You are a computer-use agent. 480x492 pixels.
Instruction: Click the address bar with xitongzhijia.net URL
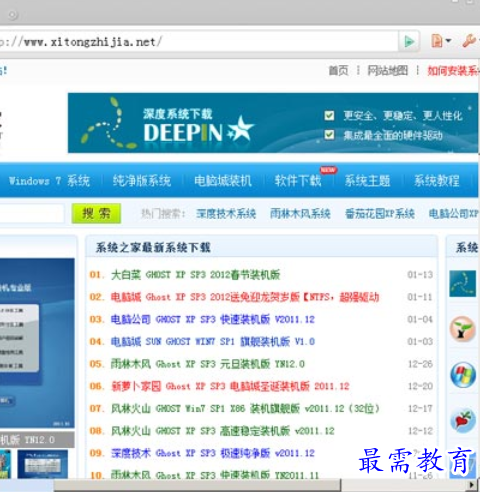[198, 42]
